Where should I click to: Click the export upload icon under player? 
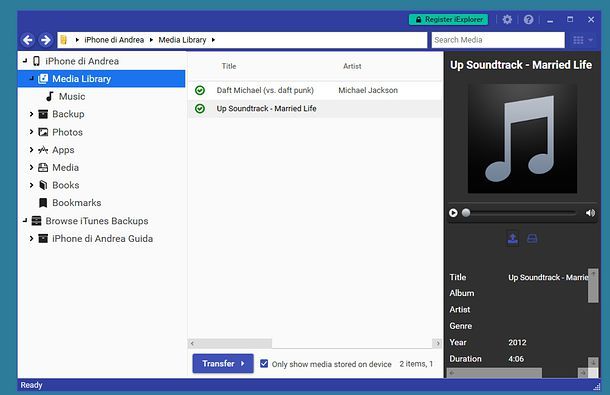pos(513,238)
